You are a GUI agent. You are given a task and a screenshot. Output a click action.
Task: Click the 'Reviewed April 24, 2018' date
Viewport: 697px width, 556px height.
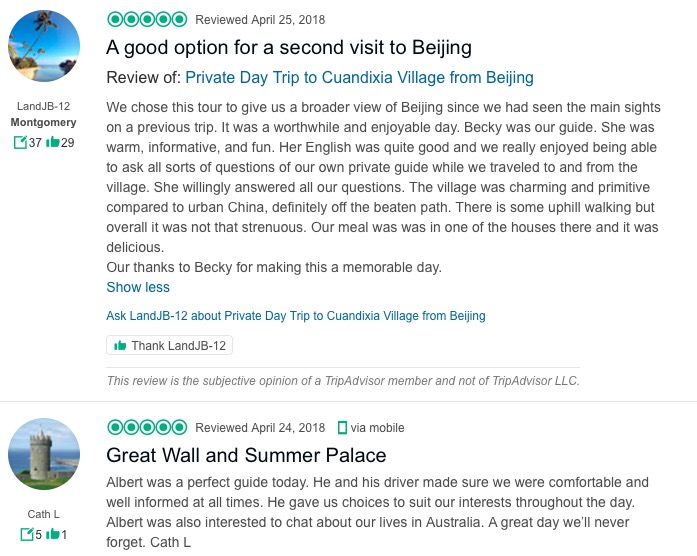(x=260, y=428)
